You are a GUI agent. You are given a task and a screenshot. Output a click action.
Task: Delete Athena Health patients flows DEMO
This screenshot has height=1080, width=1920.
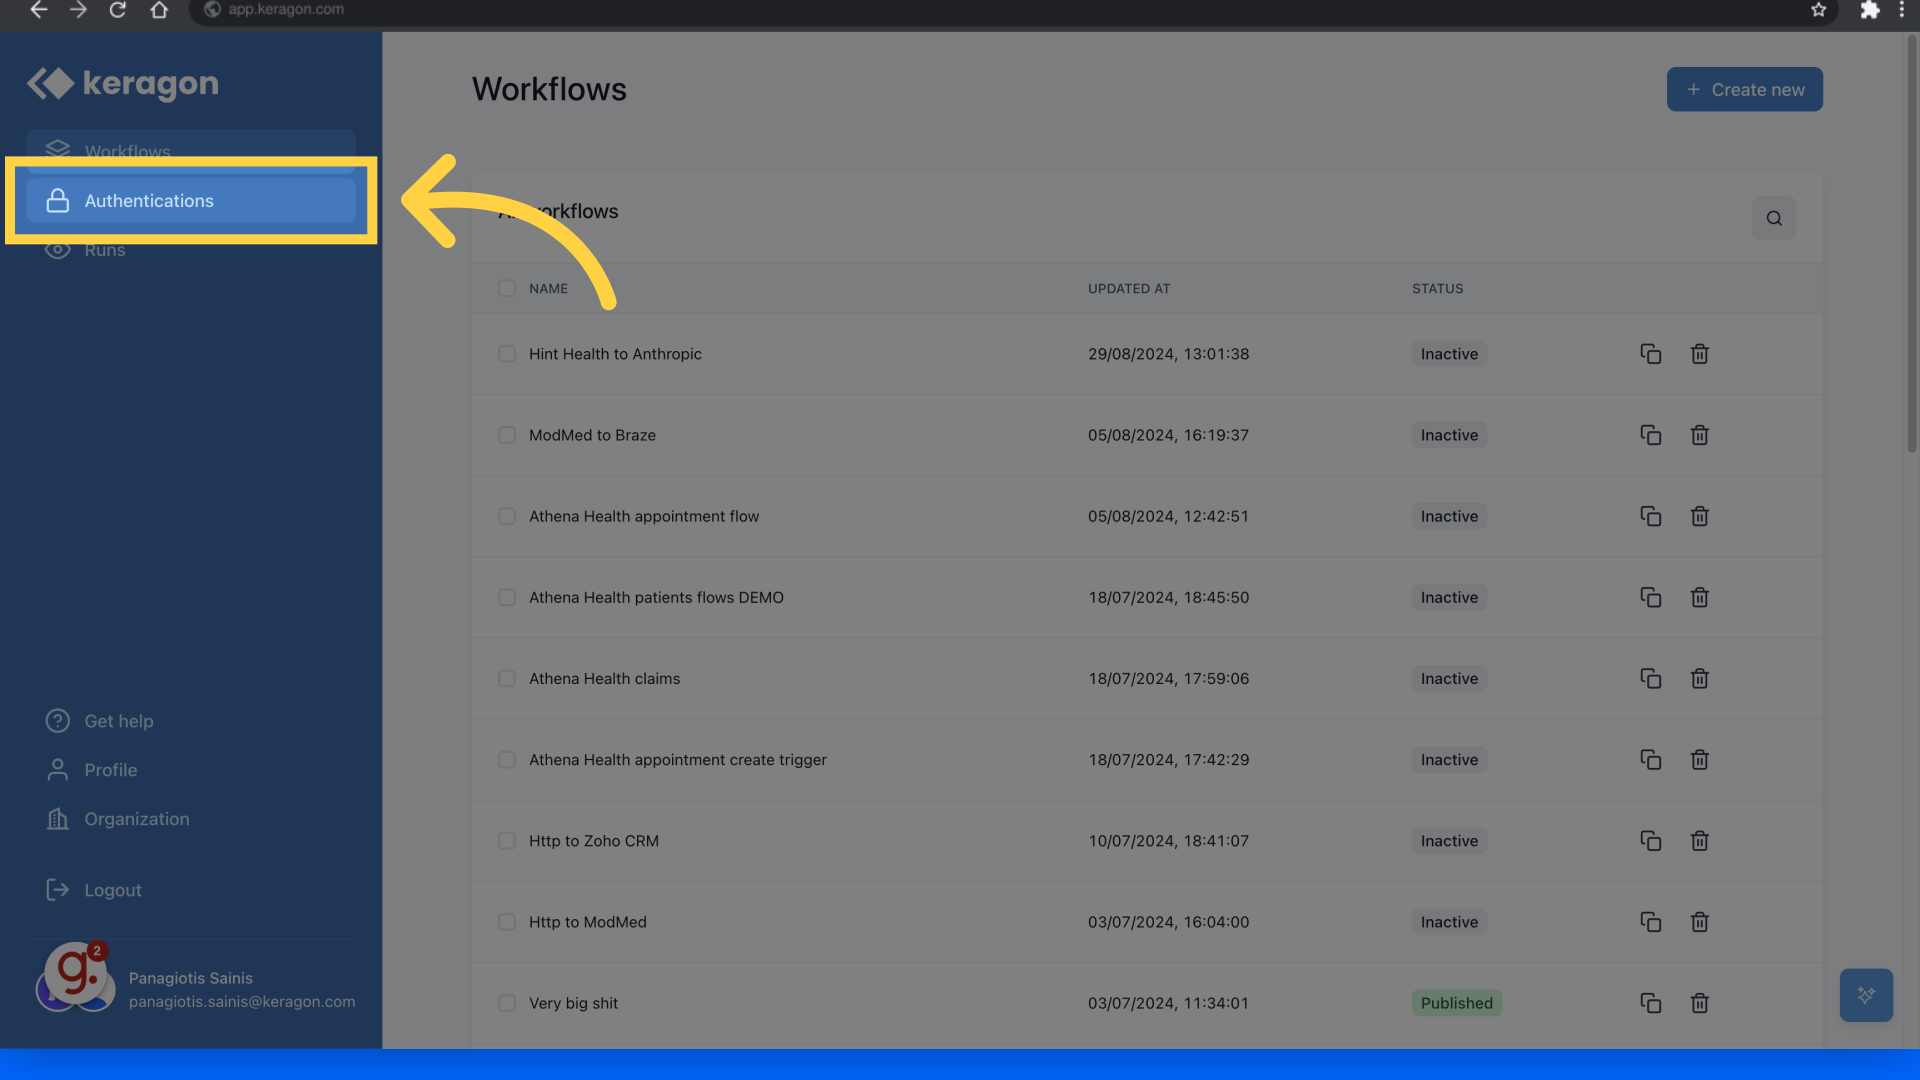pos(1699,597)
